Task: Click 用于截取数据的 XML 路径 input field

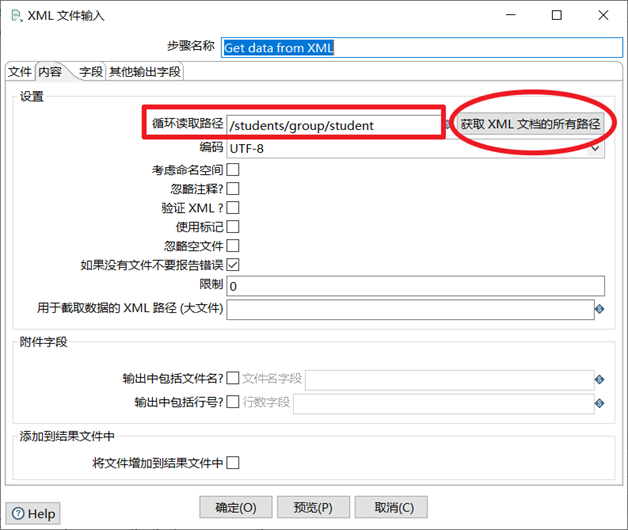Action: click(x=411, y=310)
